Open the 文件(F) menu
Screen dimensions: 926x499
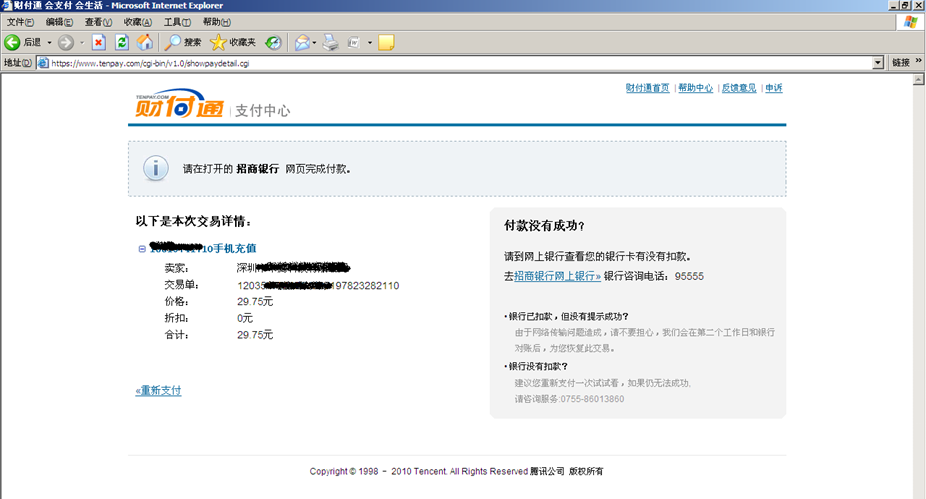point(21,21)
